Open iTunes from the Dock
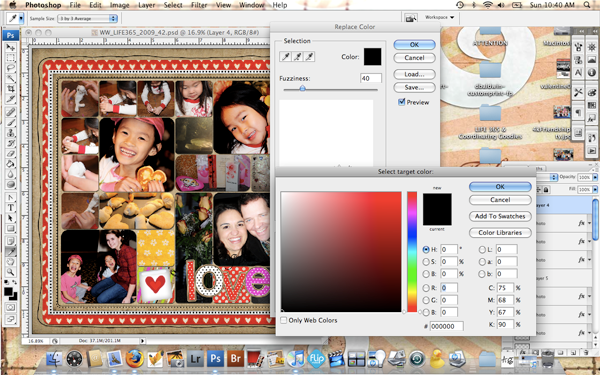The image size is (600, 375). point(295,359)
